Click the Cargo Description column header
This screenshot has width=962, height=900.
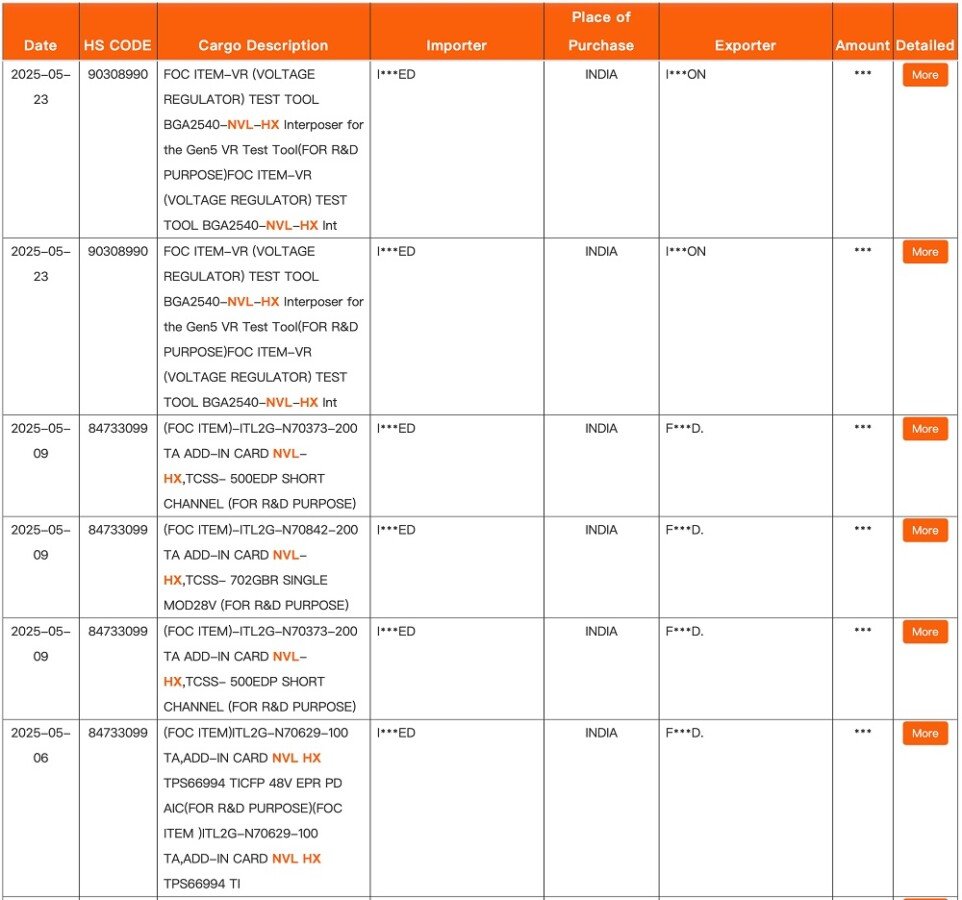coord(263,45)
